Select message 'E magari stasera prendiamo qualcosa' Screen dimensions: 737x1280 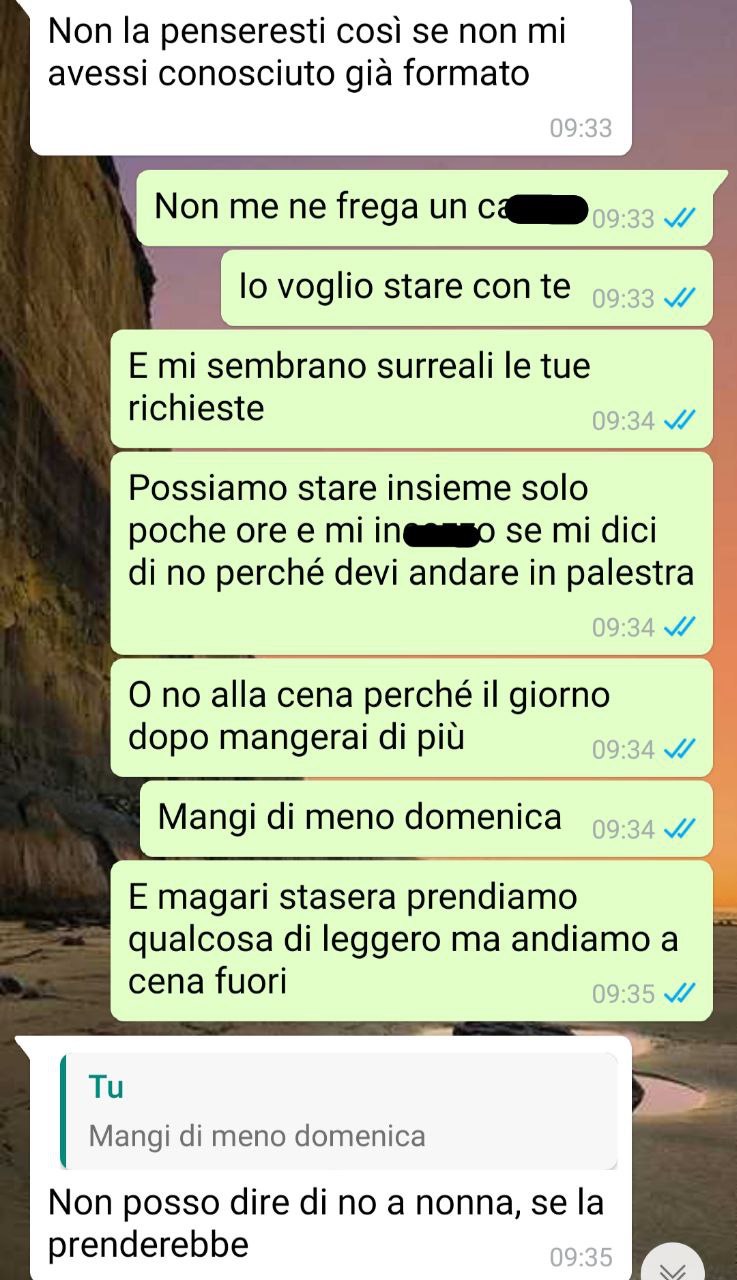coord(411,941)
